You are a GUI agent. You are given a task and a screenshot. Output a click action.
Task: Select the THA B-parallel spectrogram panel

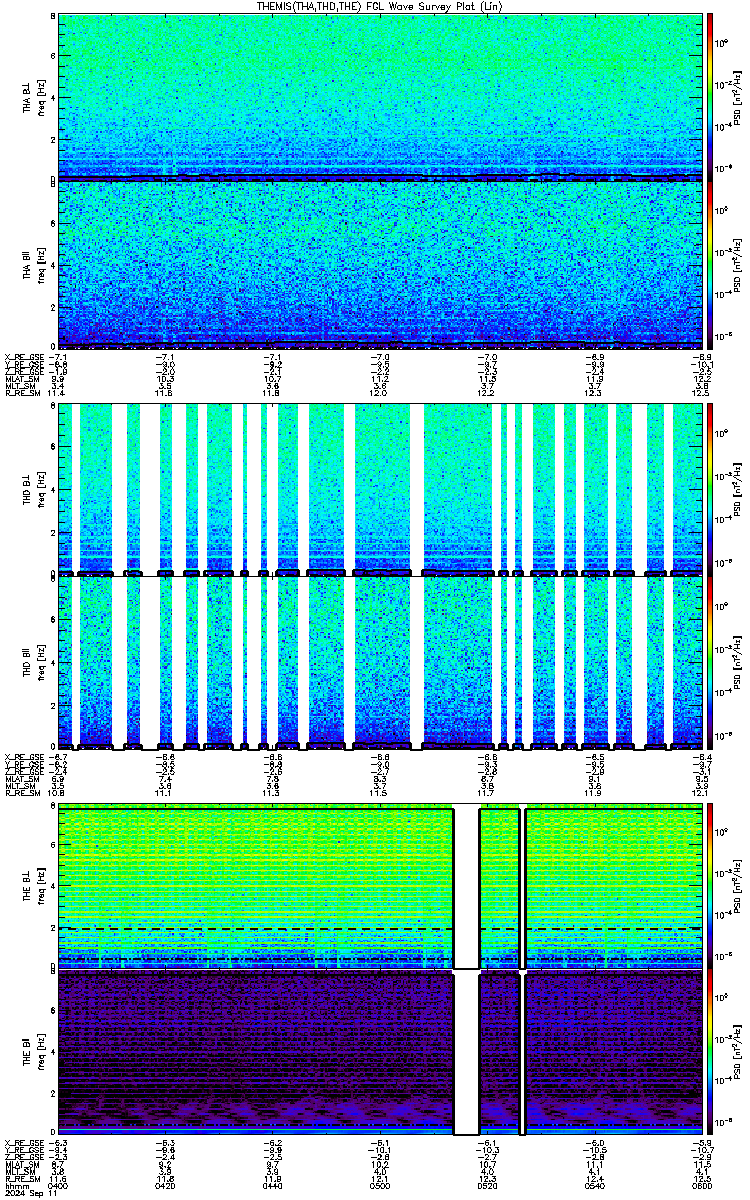pos(379,264)
